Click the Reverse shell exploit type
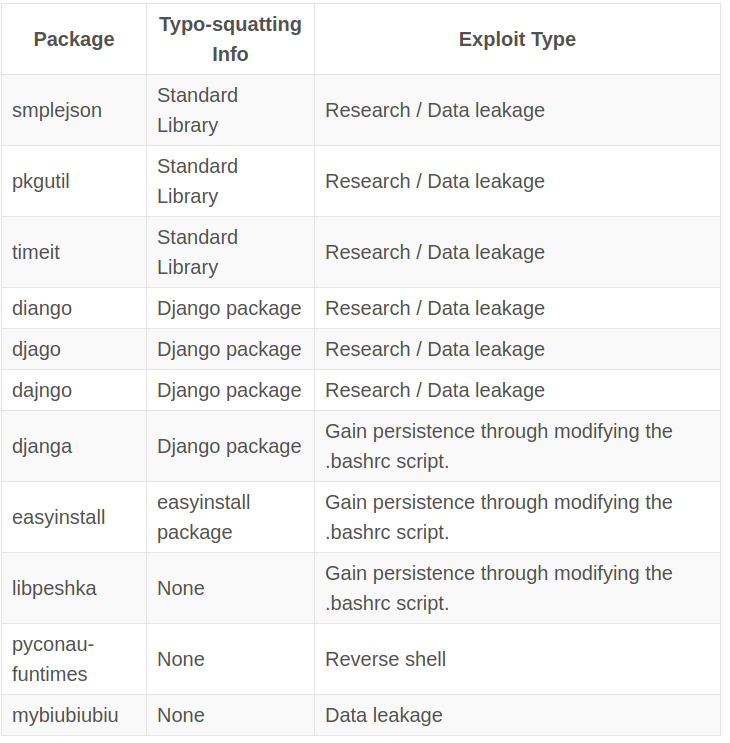This screenshot has height=743, width=730. (386, 660)
